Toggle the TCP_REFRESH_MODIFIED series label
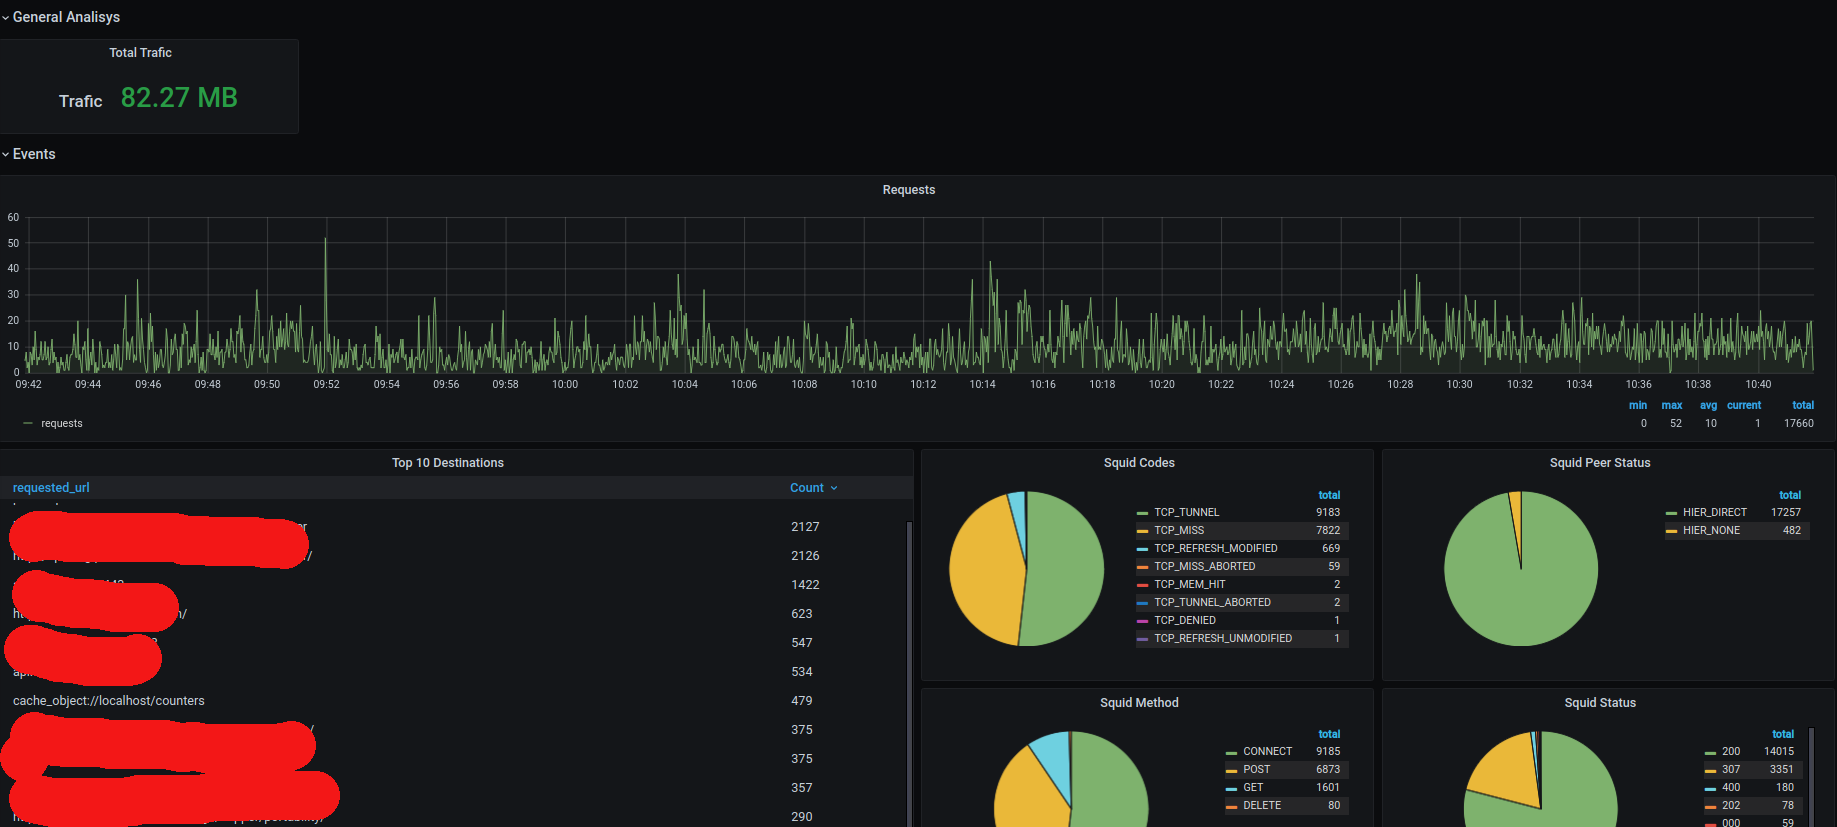The height and width of the screenshot is (827, 1837). [x=1216, y=549]
